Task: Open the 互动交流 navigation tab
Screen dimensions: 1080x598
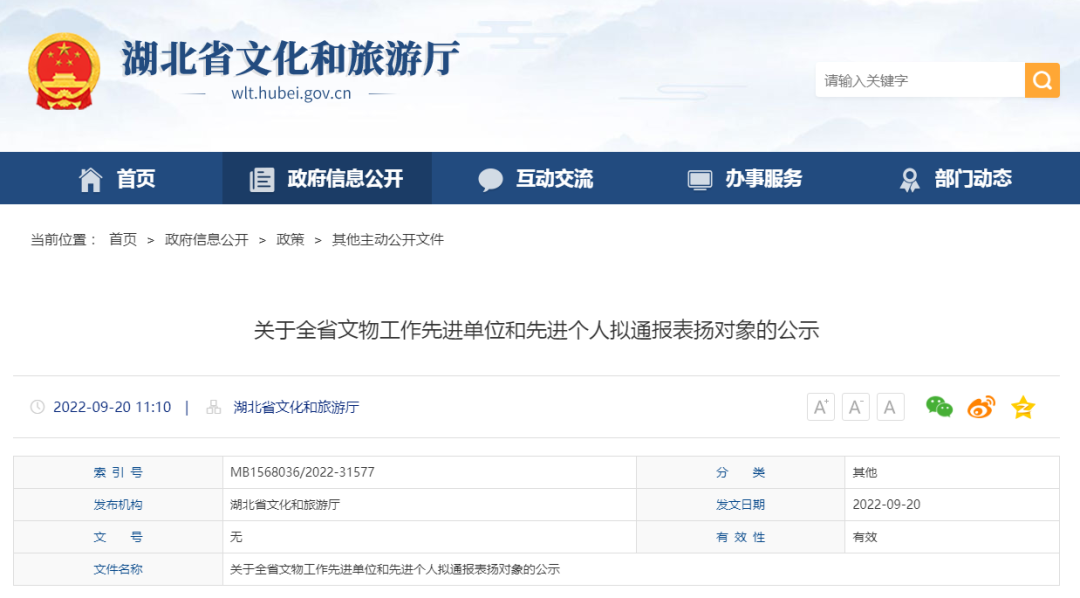Action: click(x=536, y=178)
